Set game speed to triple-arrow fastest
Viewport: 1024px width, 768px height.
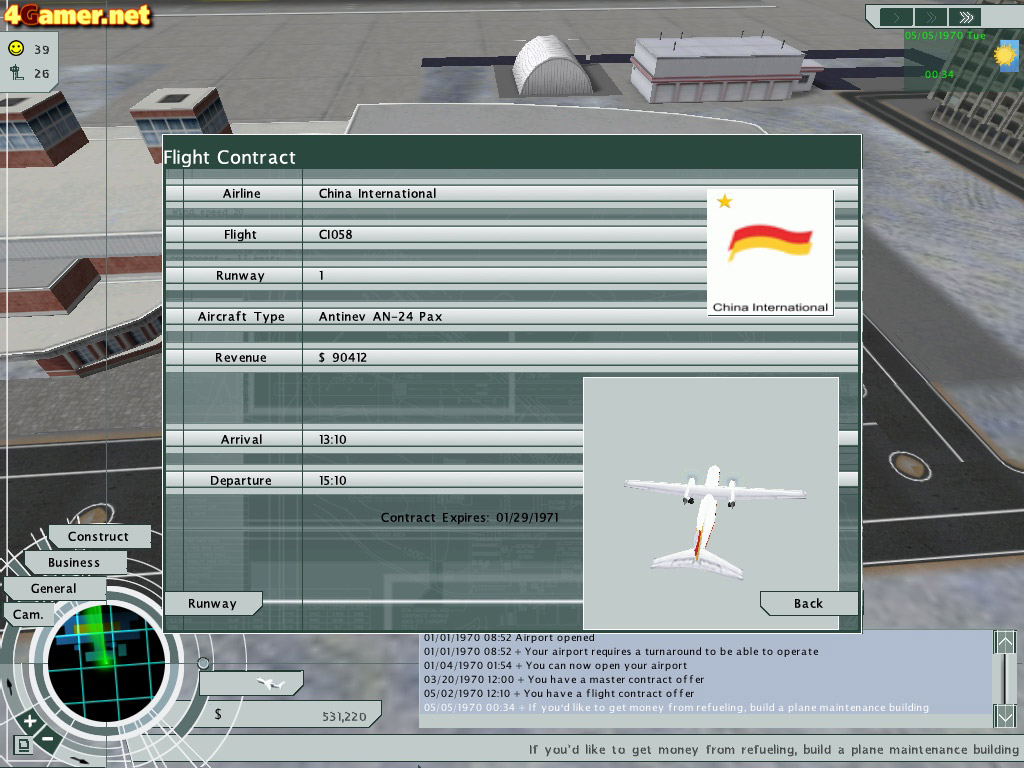pos(966,17)
